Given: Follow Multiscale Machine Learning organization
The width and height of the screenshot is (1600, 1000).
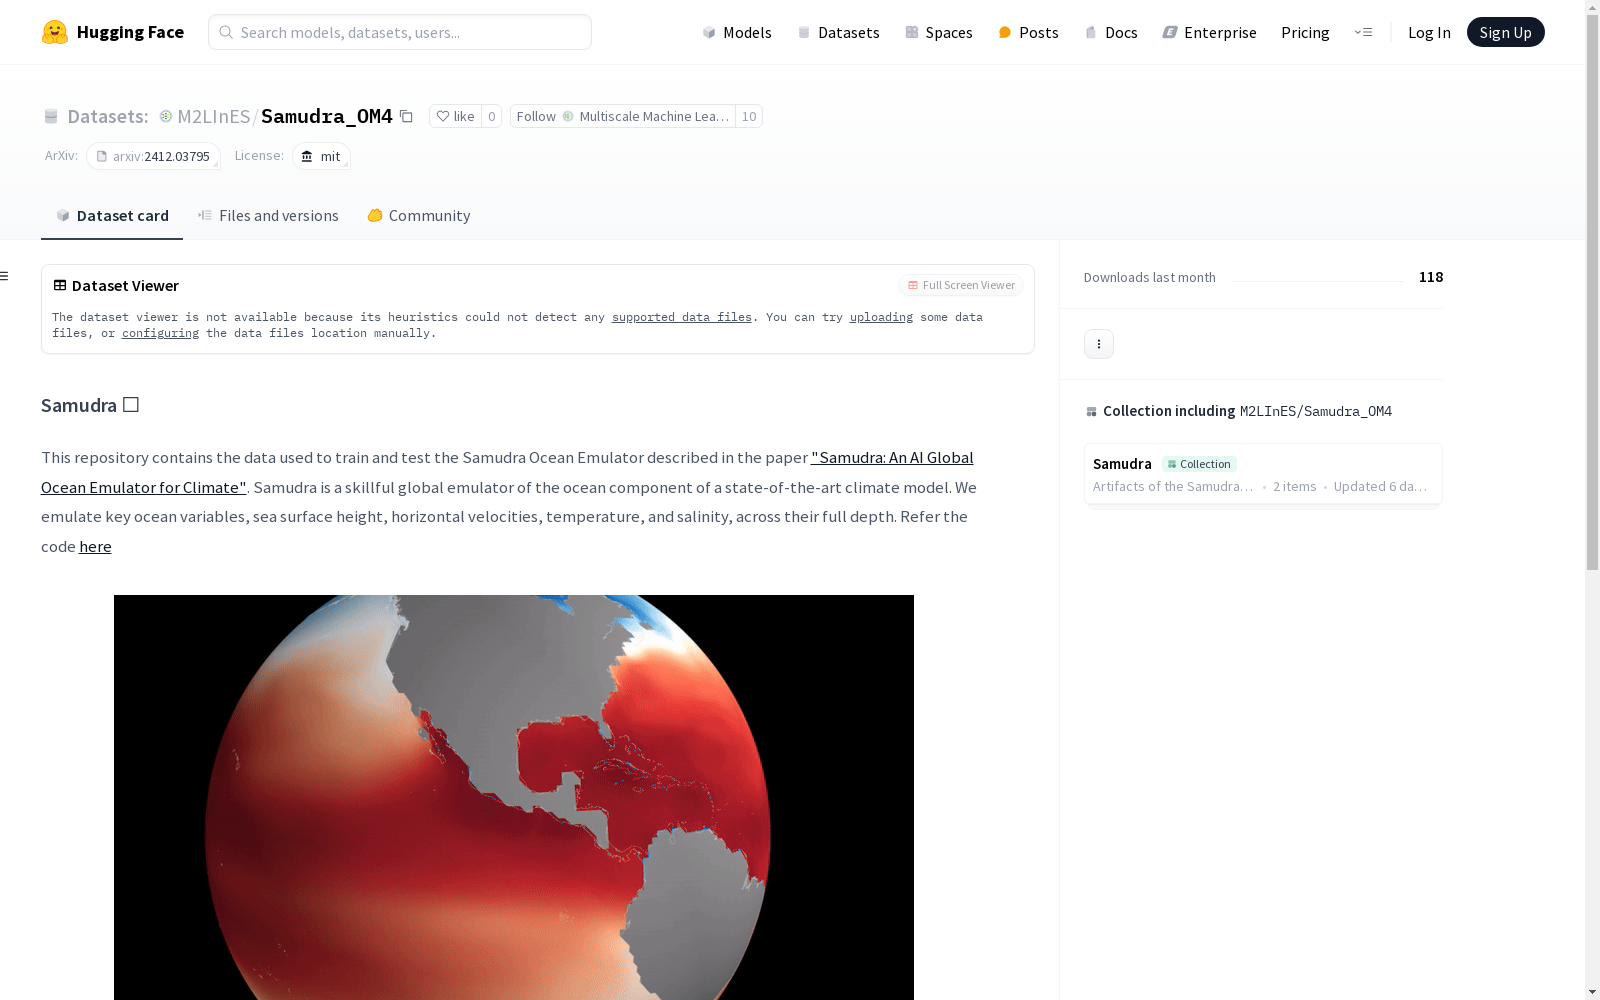Looking at the screenshot, I should pos(622,116).
